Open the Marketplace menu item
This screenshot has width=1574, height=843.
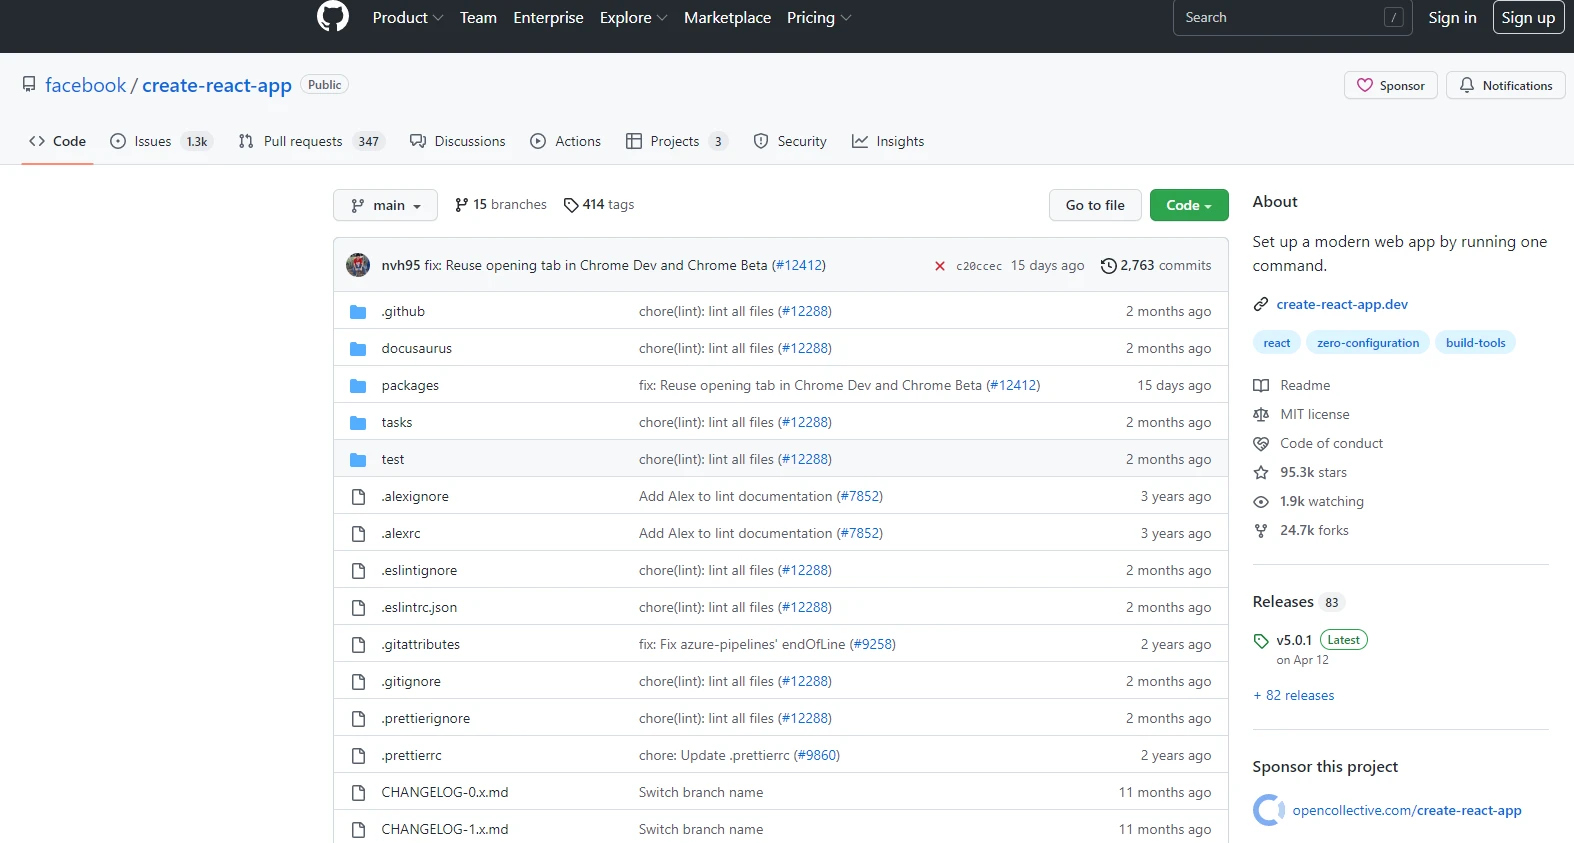[727, 18]
